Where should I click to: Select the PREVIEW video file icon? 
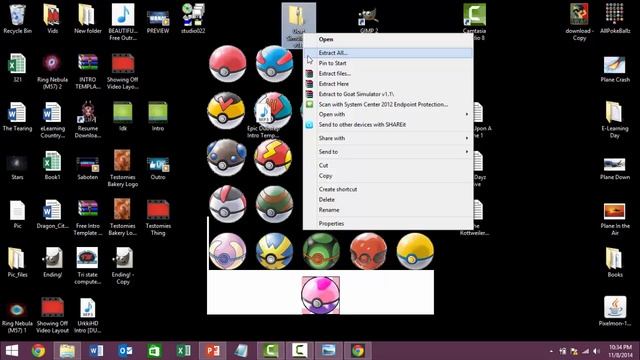tap(158, 19)
